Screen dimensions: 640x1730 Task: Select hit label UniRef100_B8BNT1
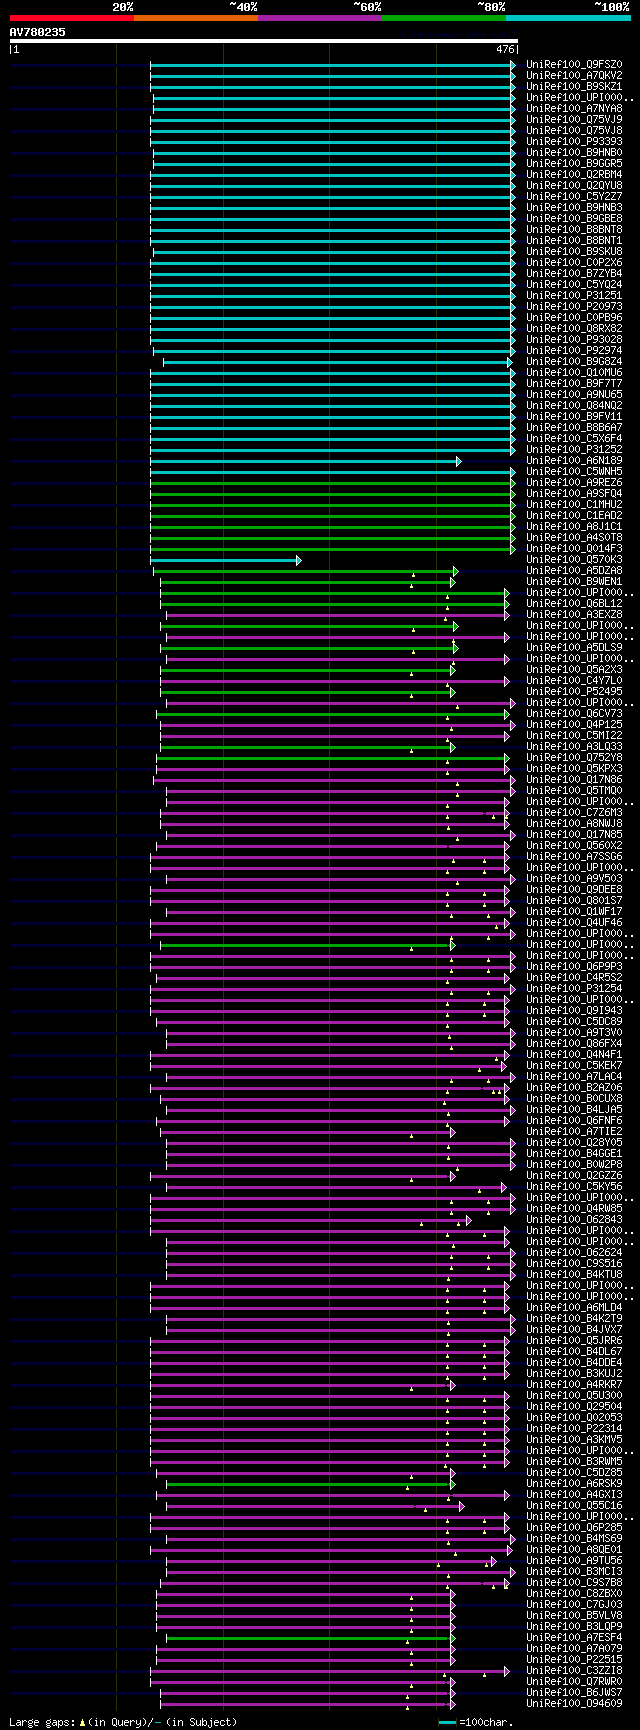[x=574, y=241]
